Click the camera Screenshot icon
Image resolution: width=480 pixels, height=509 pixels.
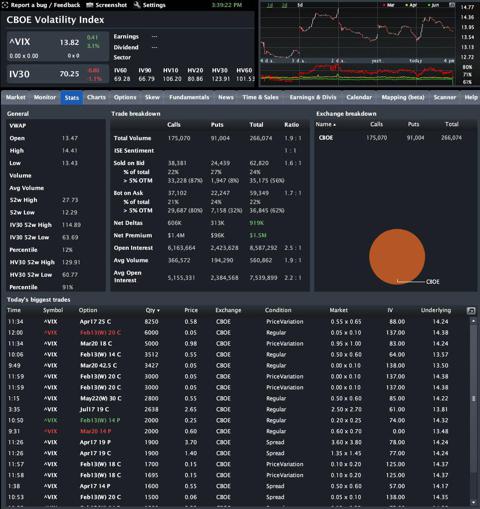tap(89, 5)
